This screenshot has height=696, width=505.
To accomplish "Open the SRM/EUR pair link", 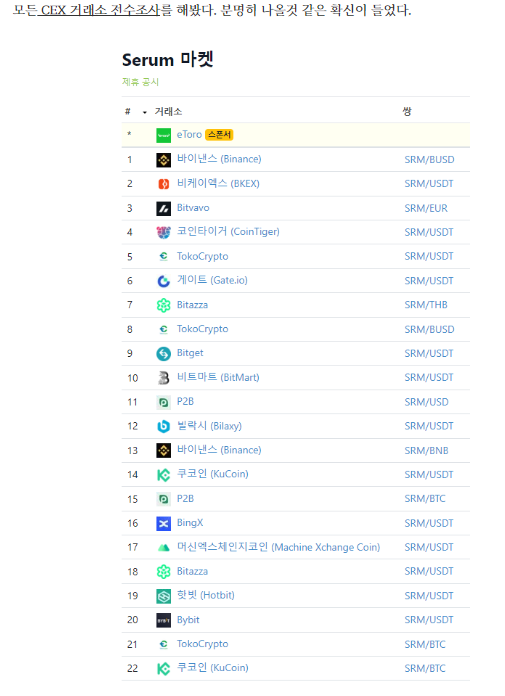I will click(x=426, y=208).
